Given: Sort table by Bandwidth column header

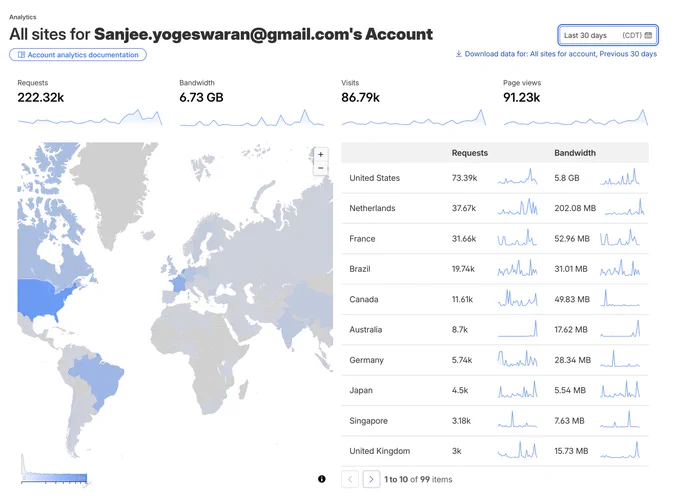Looking at the screenshot, I should pos(575,153).
